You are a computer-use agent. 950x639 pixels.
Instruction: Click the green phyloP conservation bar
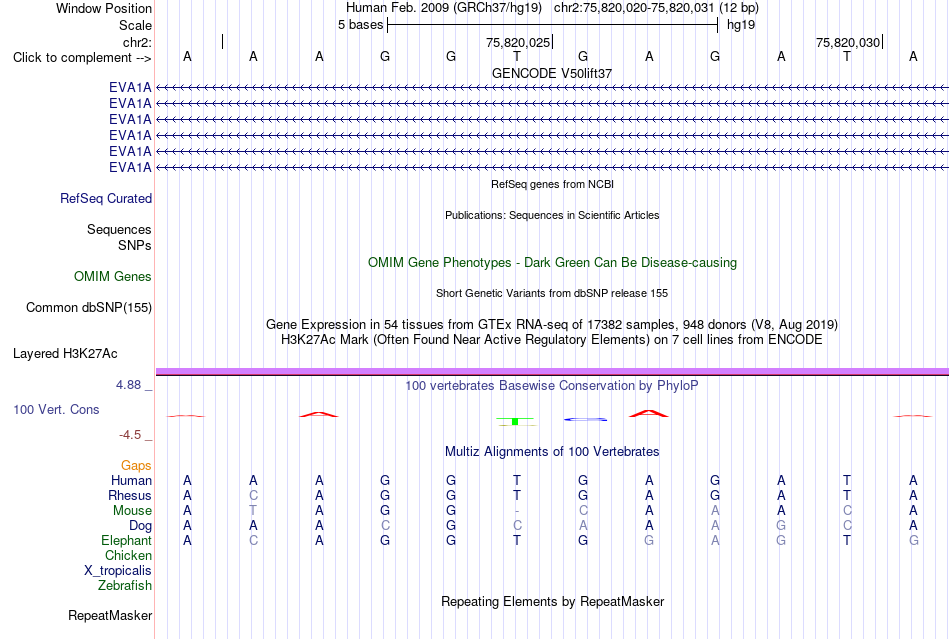coord(516,421)
